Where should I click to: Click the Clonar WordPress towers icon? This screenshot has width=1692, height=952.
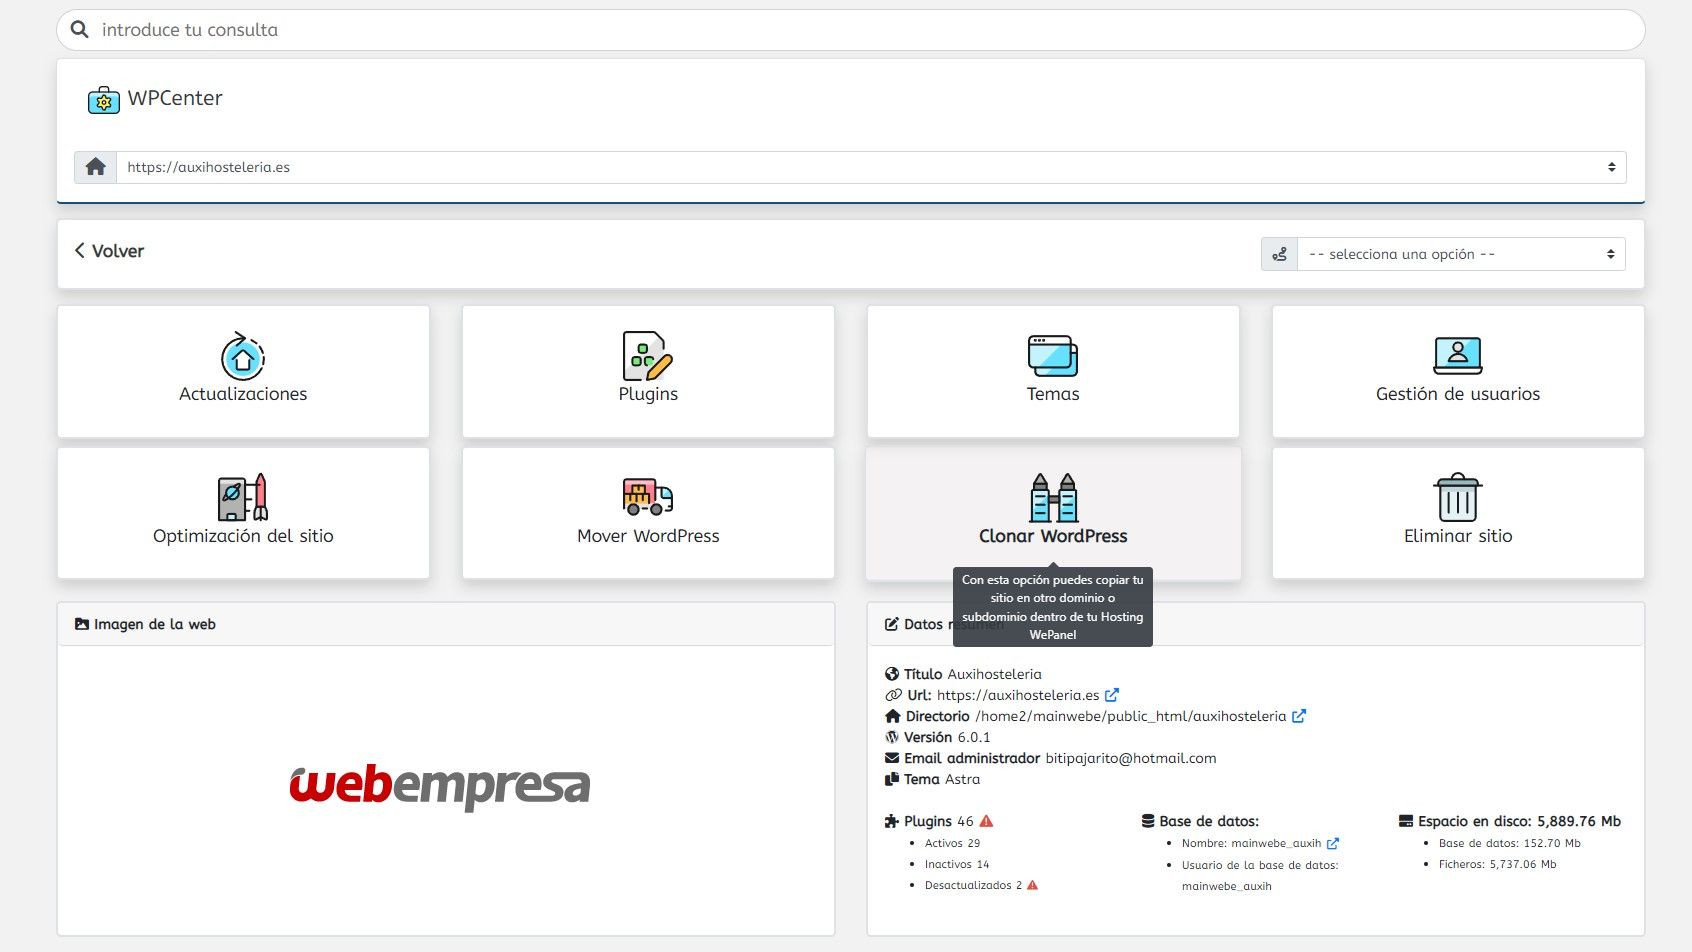tap(1053, 497)
